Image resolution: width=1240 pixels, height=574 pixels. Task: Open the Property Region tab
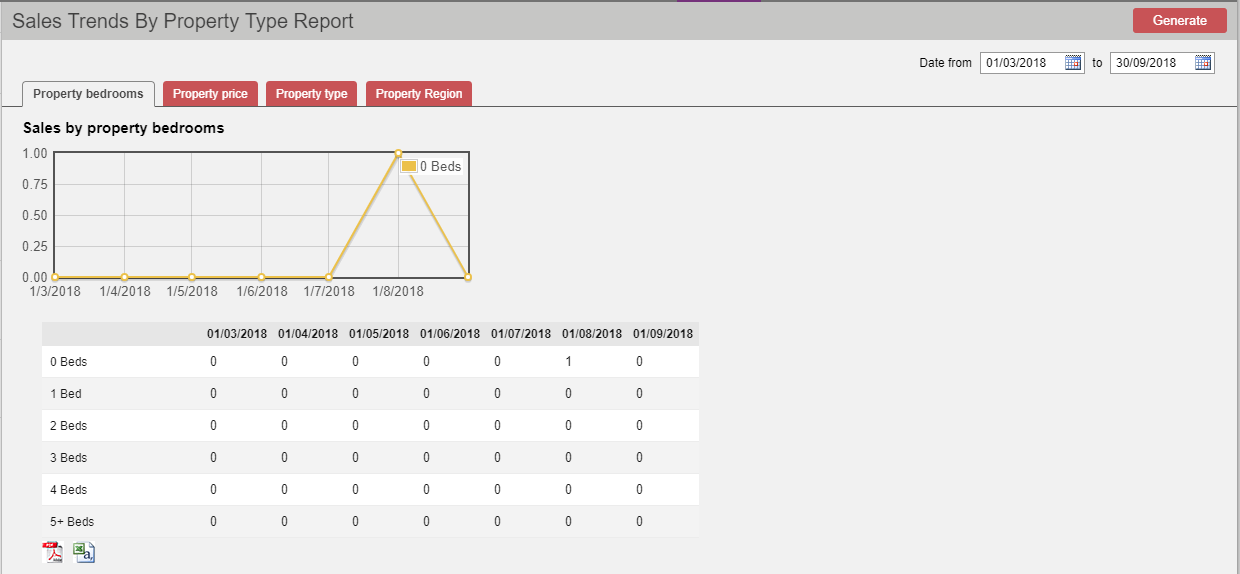coord(419,94)
